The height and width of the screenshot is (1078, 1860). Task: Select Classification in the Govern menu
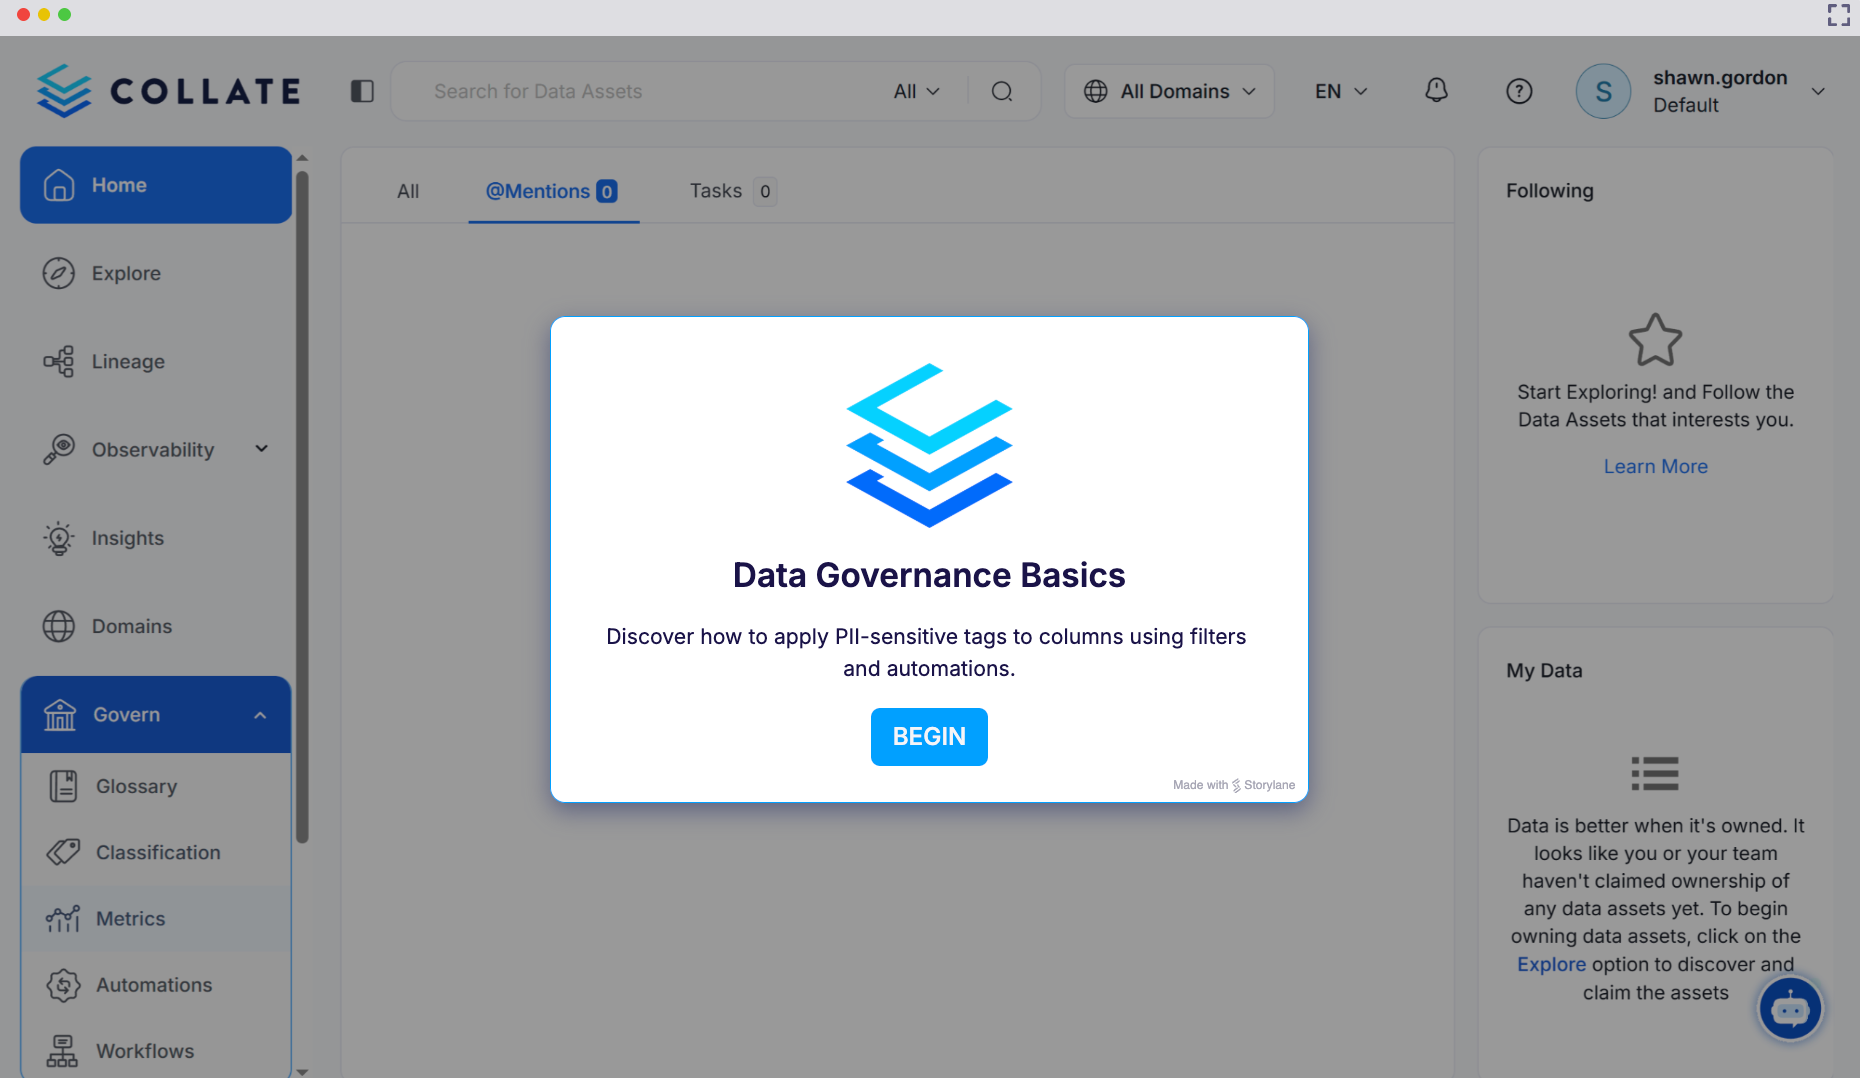(x=158, y=852)
